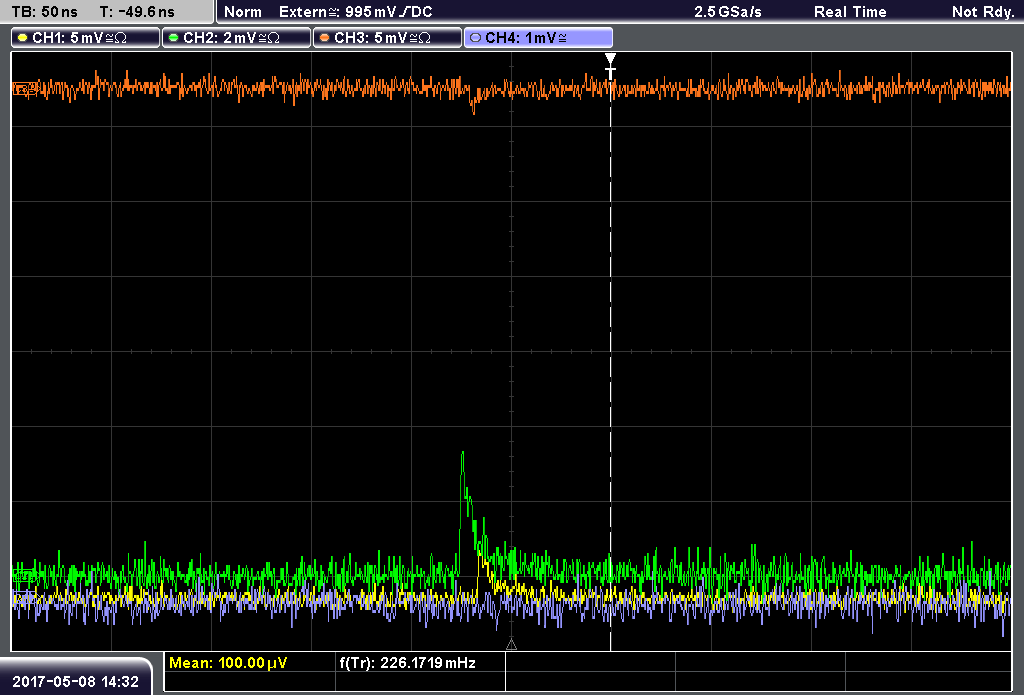Click the 2.5 GSa/s sample rate readout

click(x=728, y=12)
